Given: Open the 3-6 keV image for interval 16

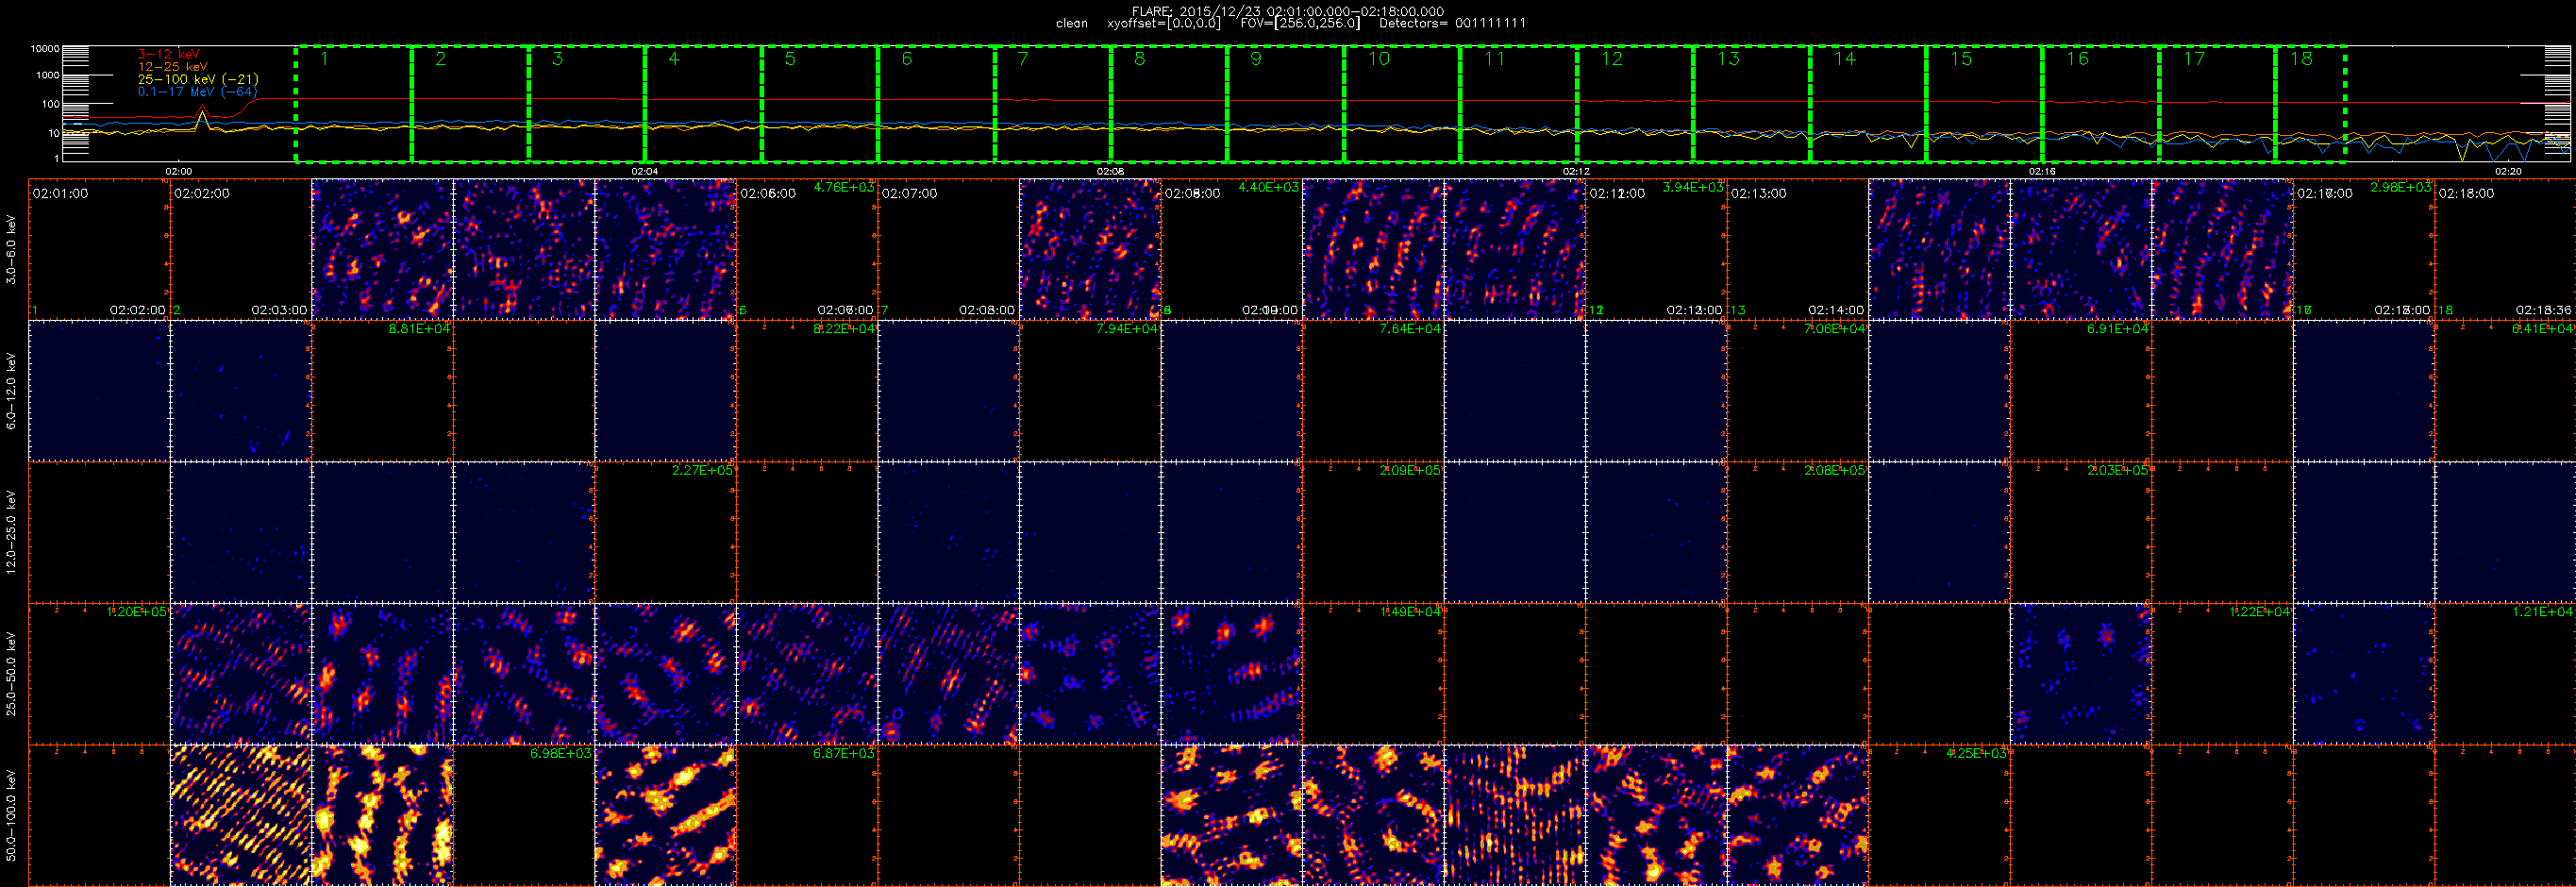Looking at the screenshot, I should coord(2222,250).
